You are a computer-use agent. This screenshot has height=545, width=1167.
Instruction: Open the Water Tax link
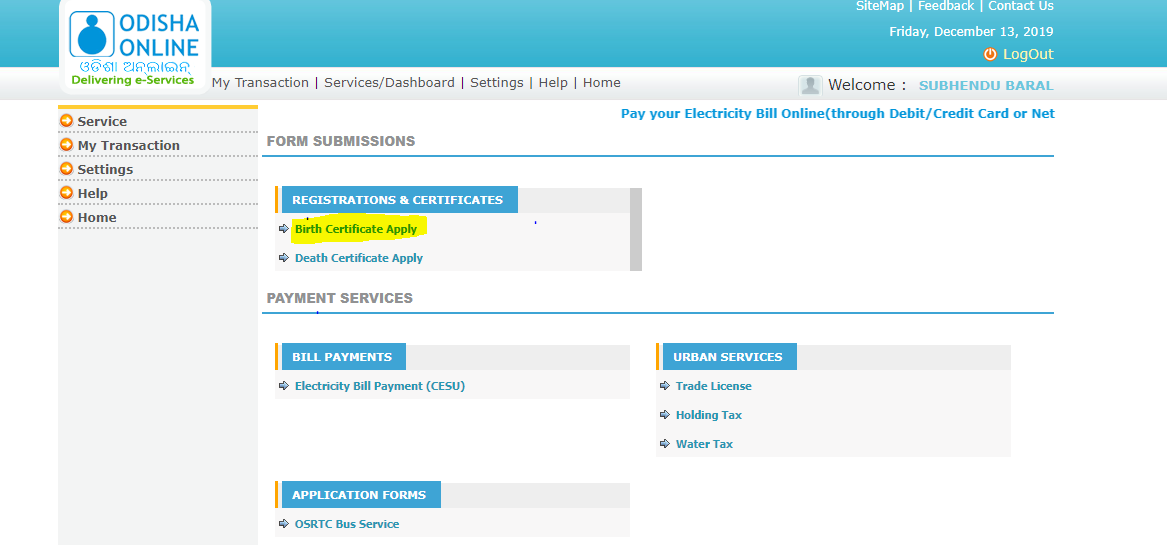tap(704, 444)
